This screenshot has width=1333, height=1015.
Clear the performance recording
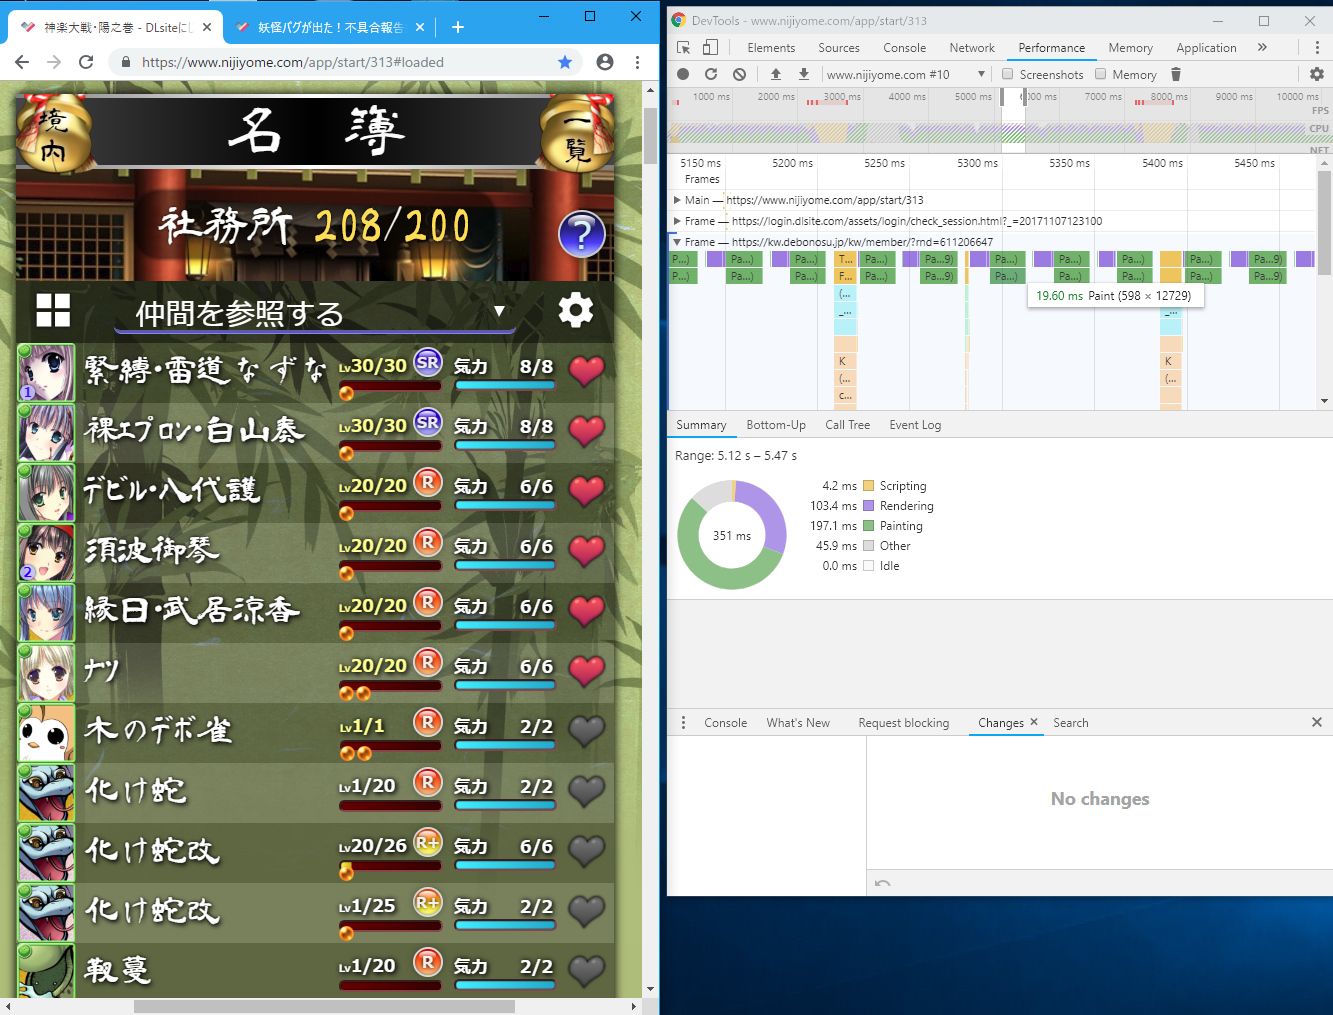coord(739,74)
